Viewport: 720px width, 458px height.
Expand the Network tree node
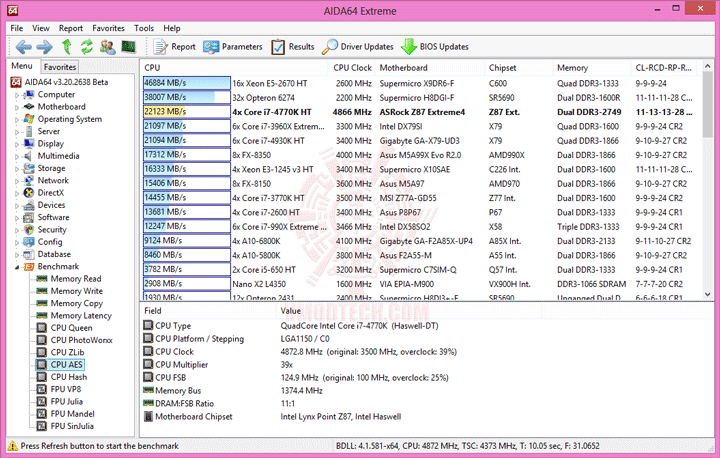(x=17, y=181)
